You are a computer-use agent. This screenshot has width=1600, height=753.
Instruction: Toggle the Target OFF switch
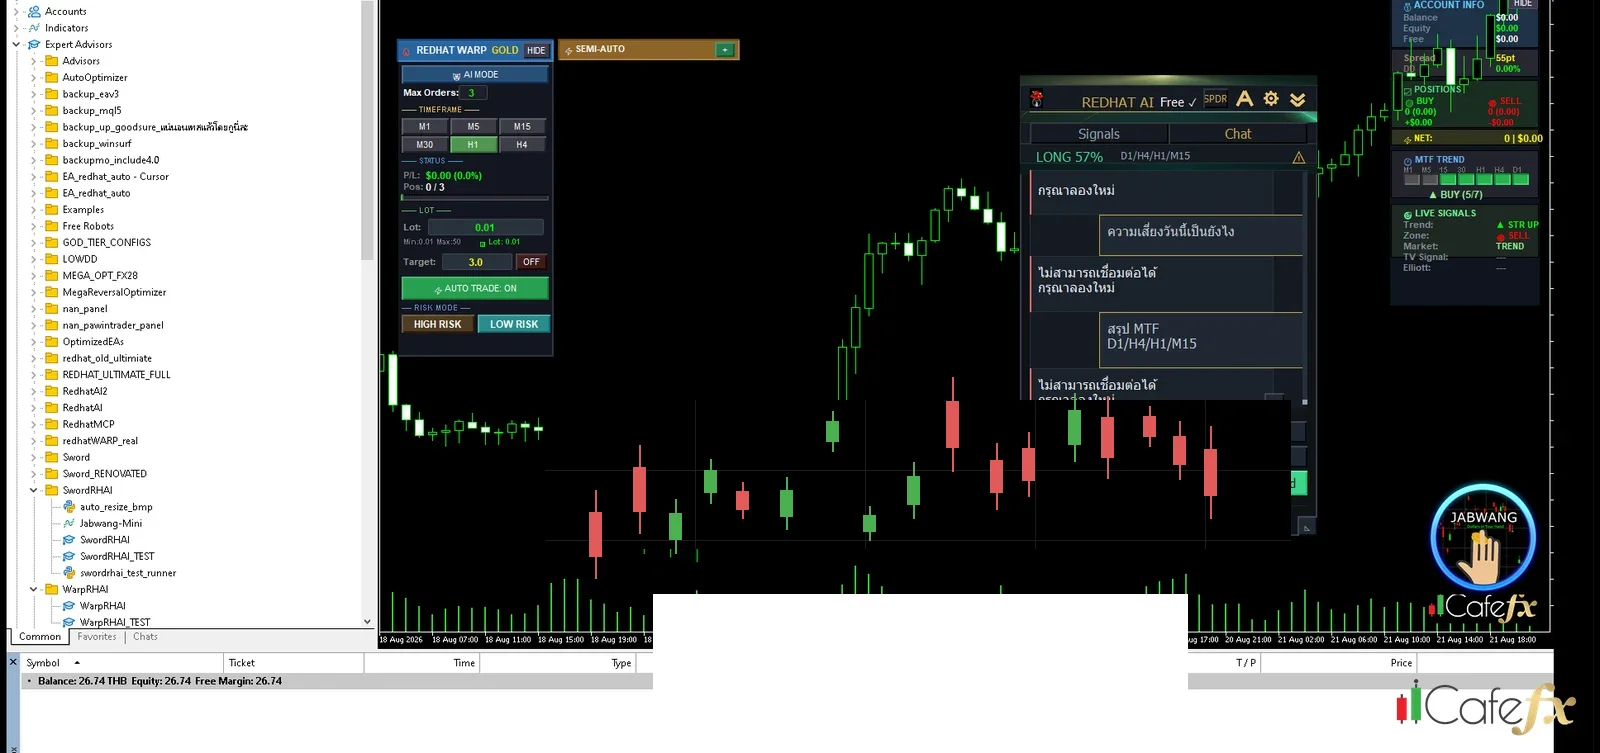coord(531,262)
